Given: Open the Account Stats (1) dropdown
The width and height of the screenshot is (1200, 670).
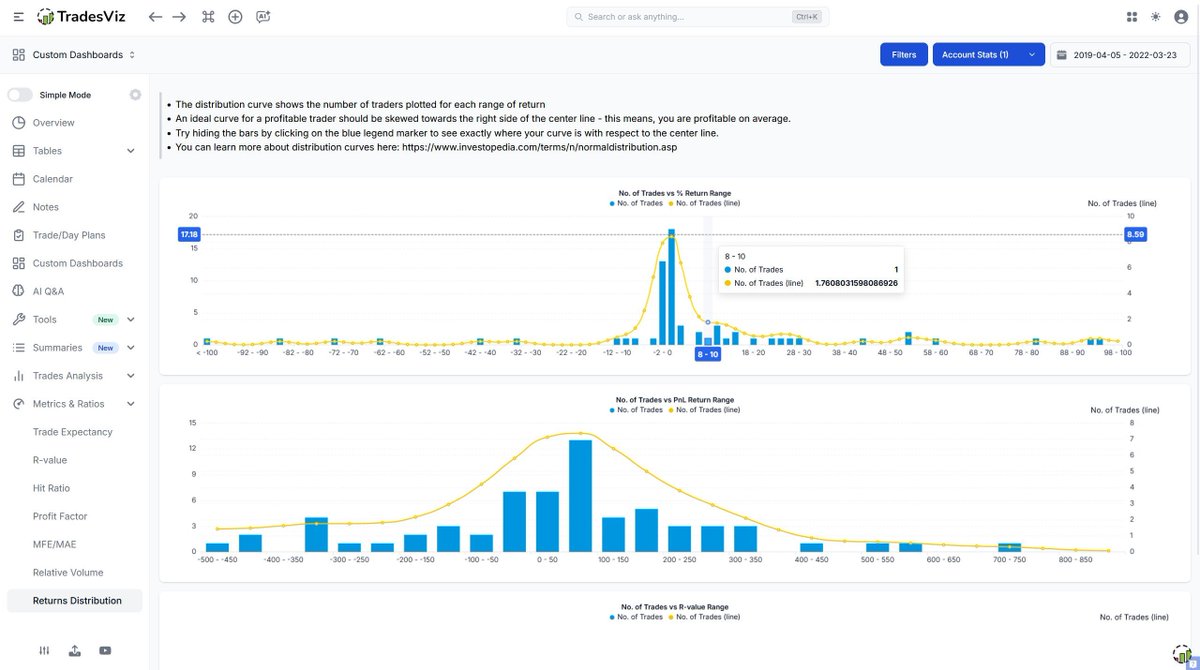Looking at the screenshot, I should [x=988, y=55].
